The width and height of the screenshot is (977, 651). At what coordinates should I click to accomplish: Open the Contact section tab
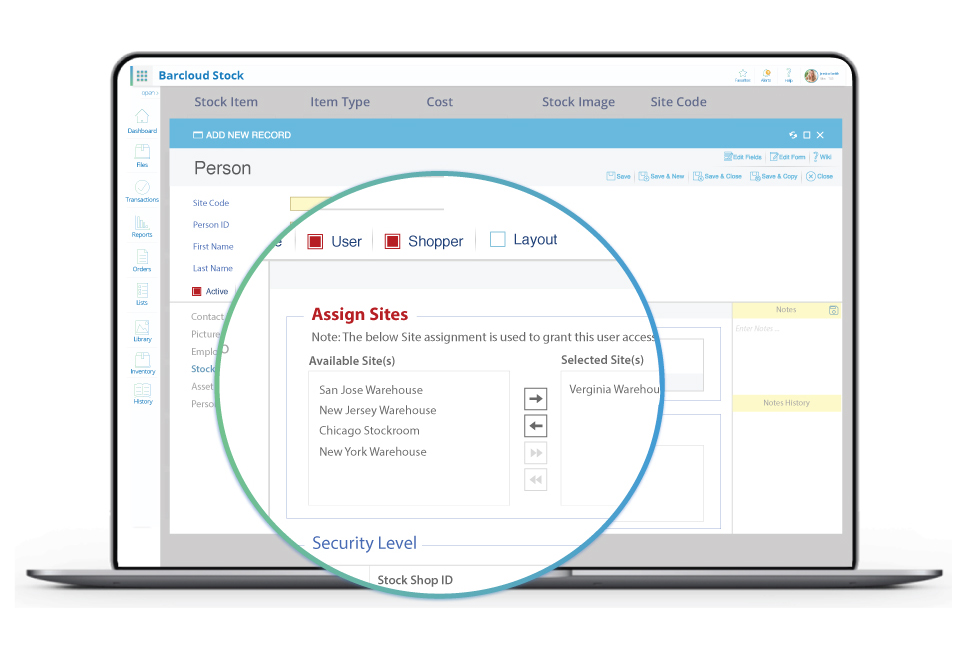coord(207,316)
